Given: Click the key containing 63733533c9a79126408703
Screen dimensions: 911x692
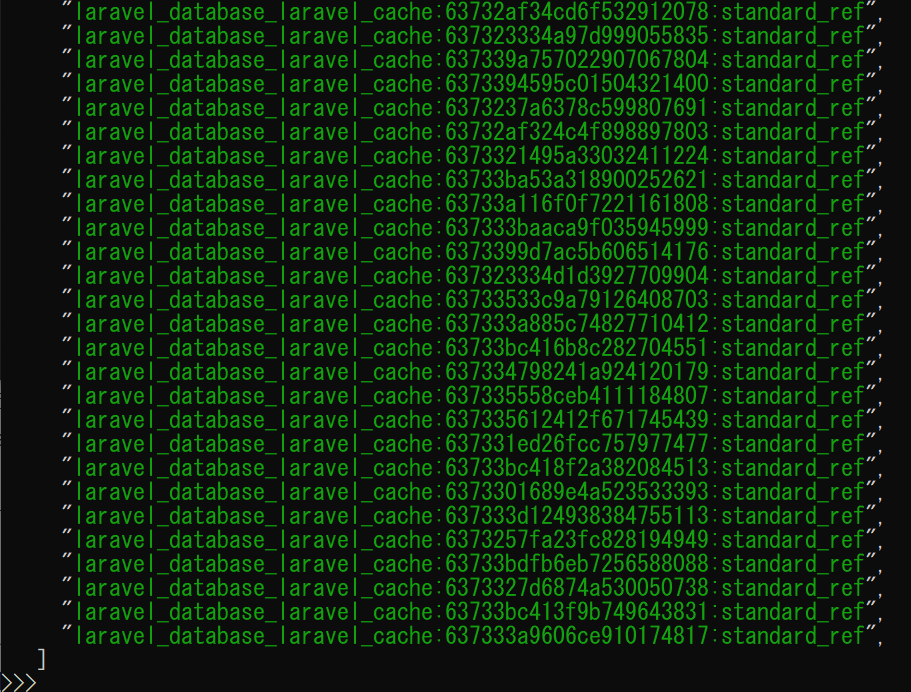Looking at the screenshot, I should pyautogui.click(x=469, y=300).
